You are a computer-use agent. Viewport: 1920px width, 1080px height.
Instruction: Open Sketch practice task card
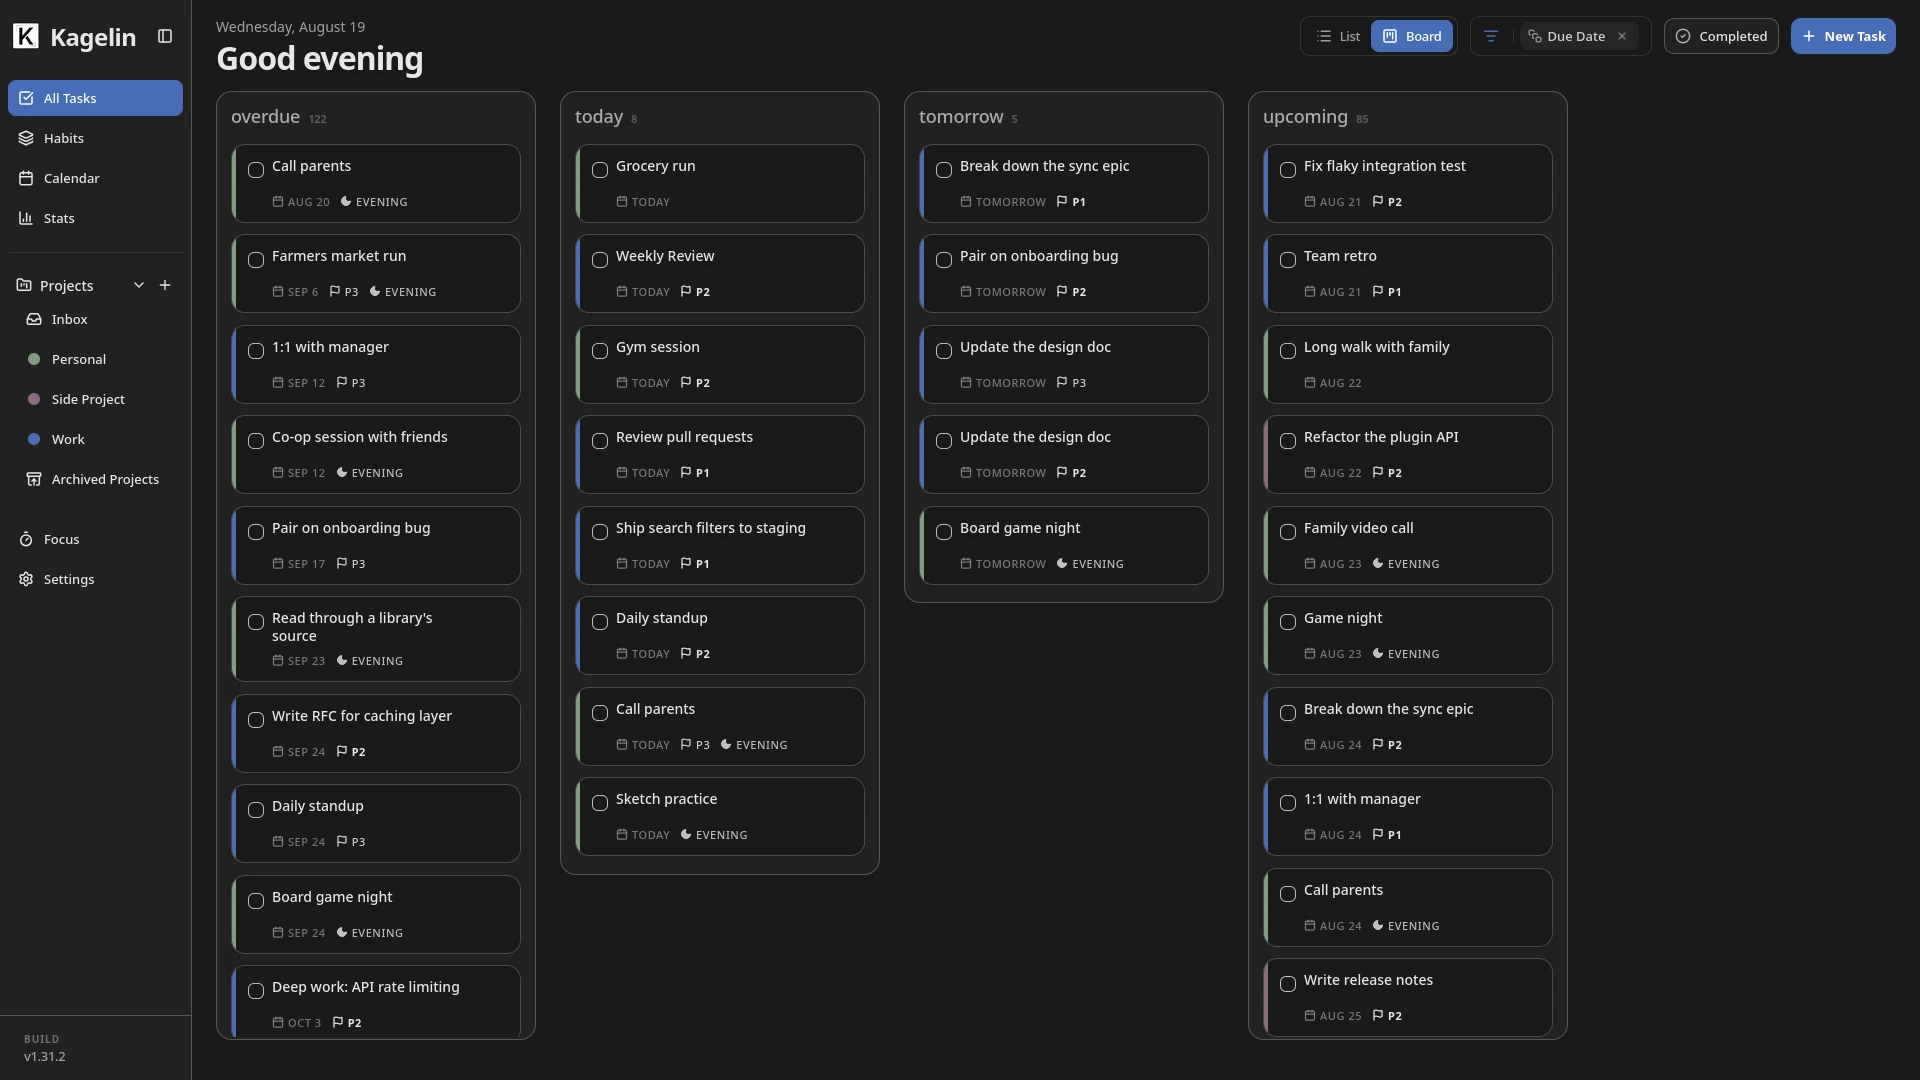coord(720,817)
